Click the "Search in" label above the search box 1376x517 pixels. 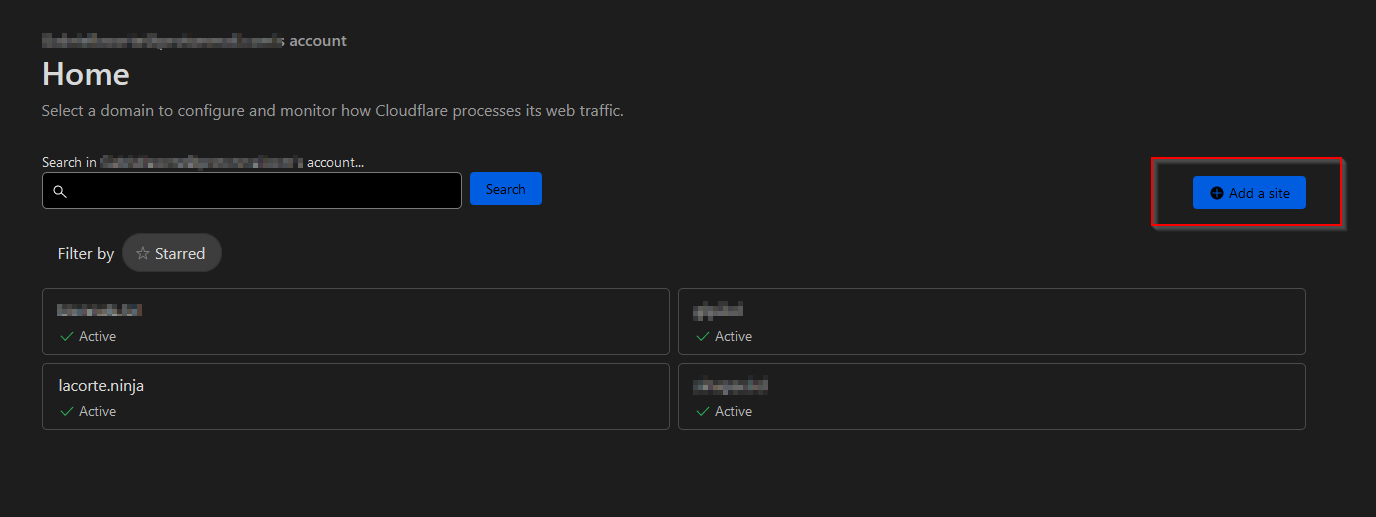(69, 162)
